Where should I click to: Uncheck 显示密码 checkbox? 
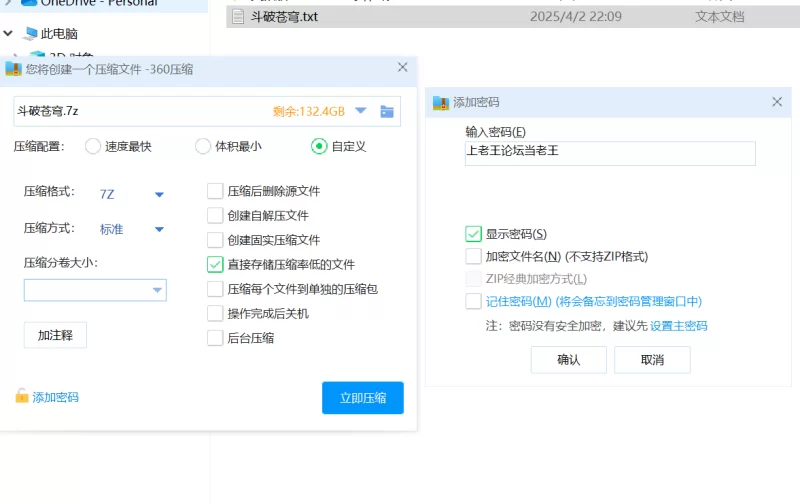(474, 234)
